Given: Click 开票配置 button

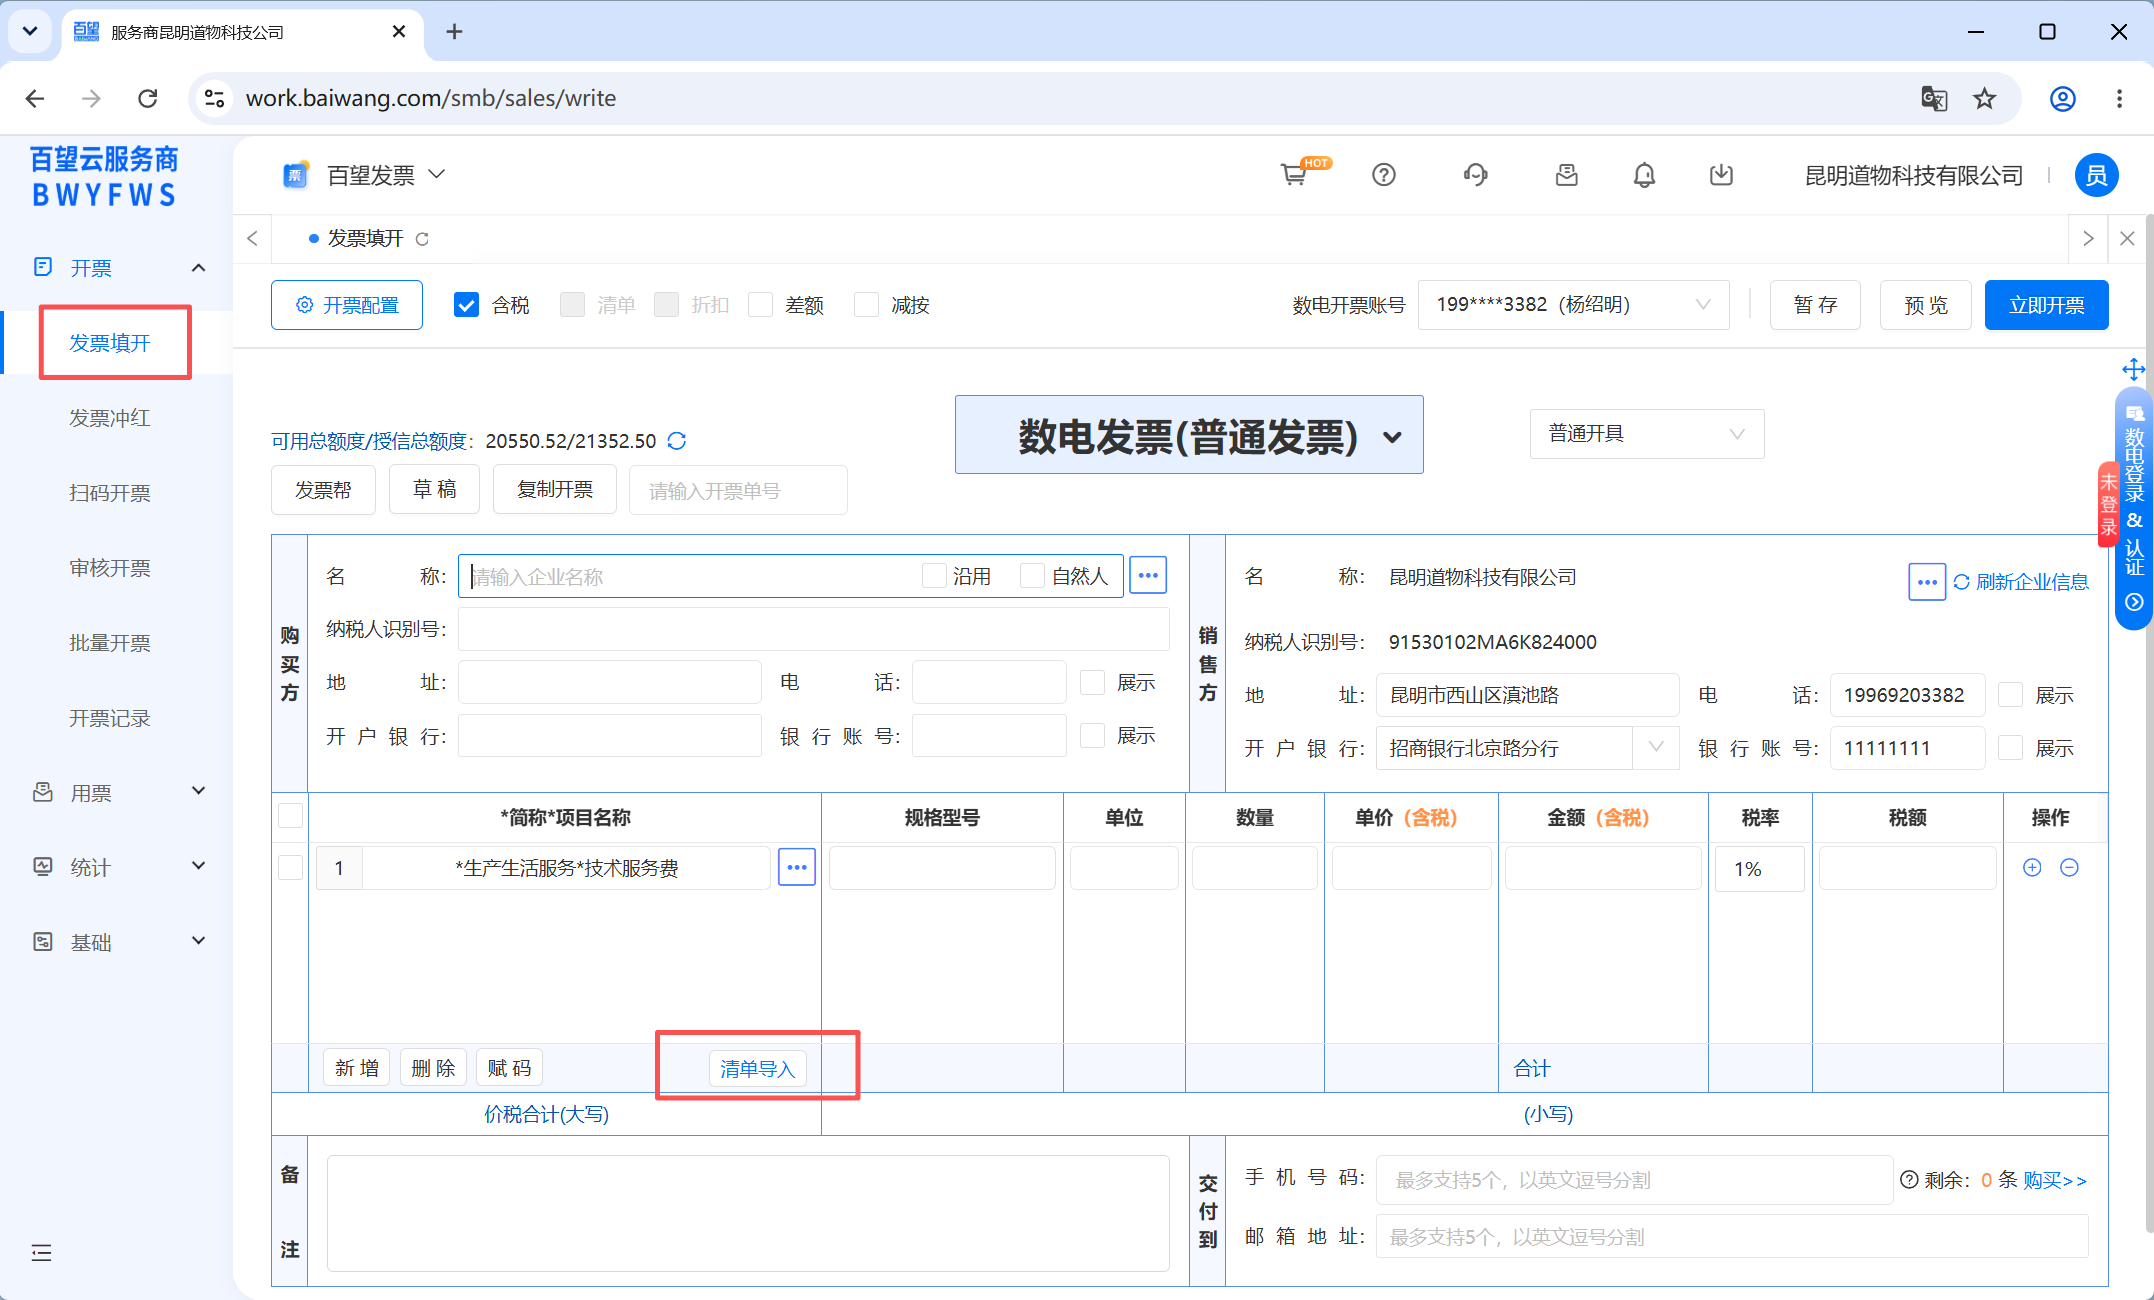Looking at the screenshot, I should click(x=347, y=305).
